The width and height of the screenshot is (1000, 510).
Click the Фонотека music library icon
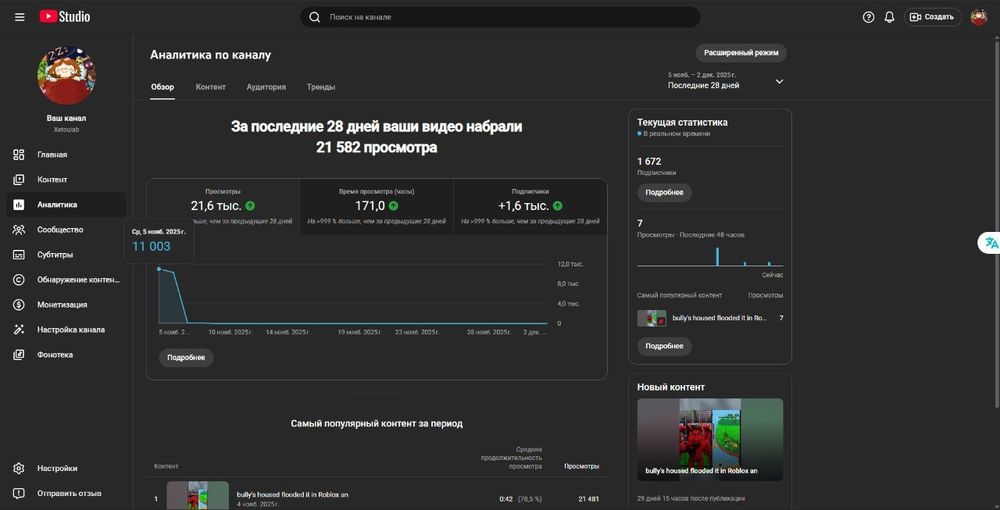18,354
